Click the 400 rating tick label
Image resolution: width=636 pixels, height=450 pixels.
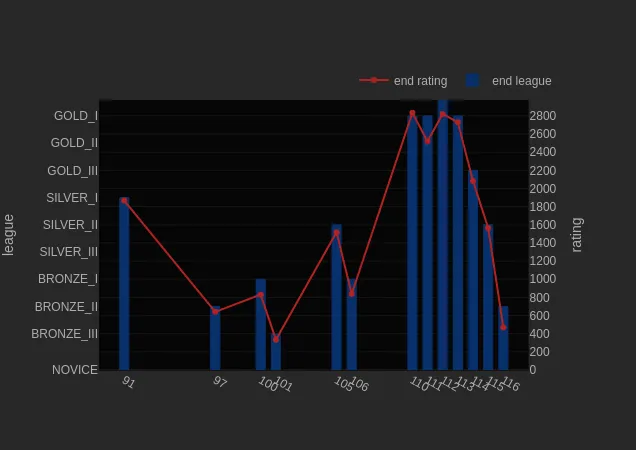click(539, 334)
